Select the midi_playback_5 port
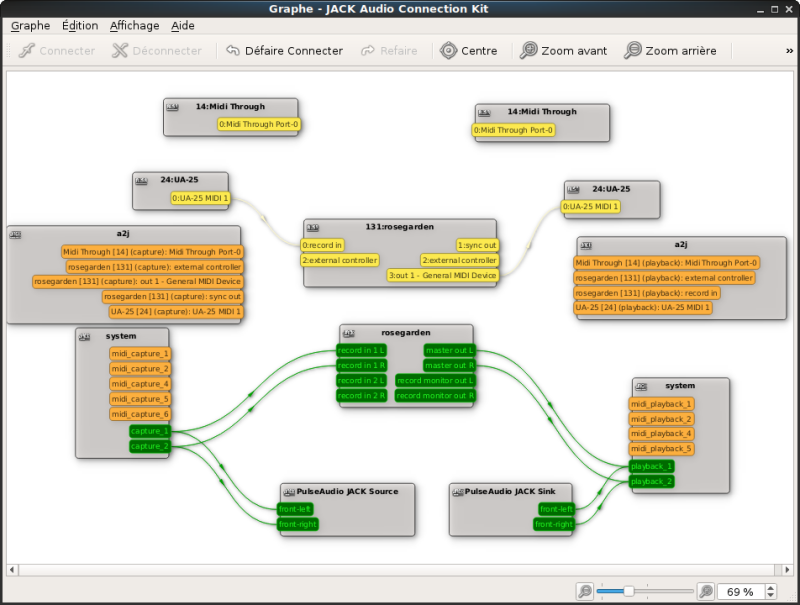Image resolution: width=800 pixels, height=605 pixels. pyautogui.click(x=661, y=449)
